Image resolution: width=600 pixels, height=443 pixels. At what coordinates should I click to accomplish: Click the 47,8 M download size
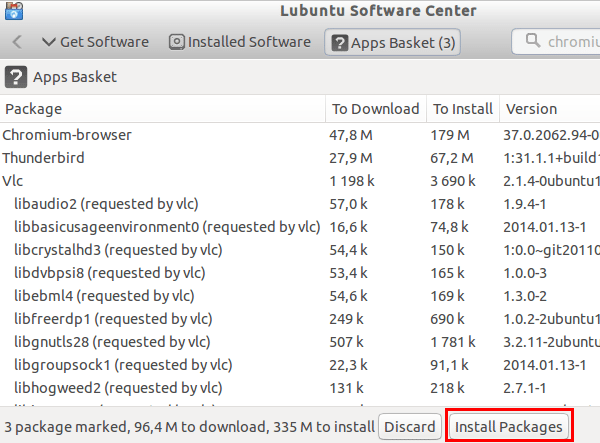pos(351,135)
